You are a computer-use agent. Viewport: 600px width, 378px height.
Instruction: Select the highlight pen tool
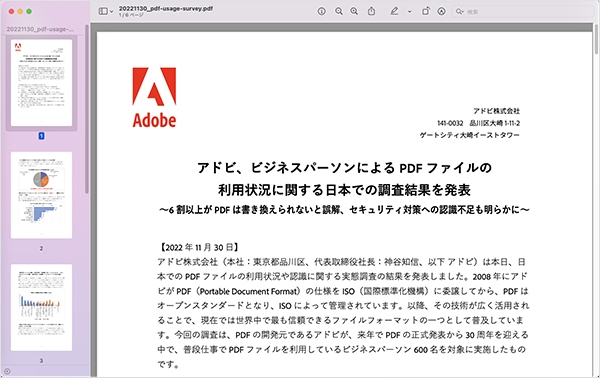[394, 11]
